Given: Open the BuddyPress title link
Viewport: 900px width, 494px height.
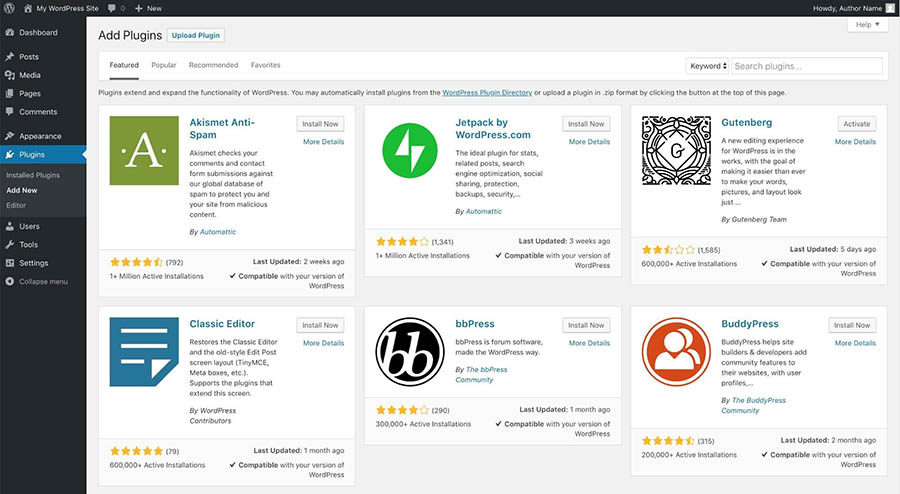Looking at the screenshot, I should (750, 324).
